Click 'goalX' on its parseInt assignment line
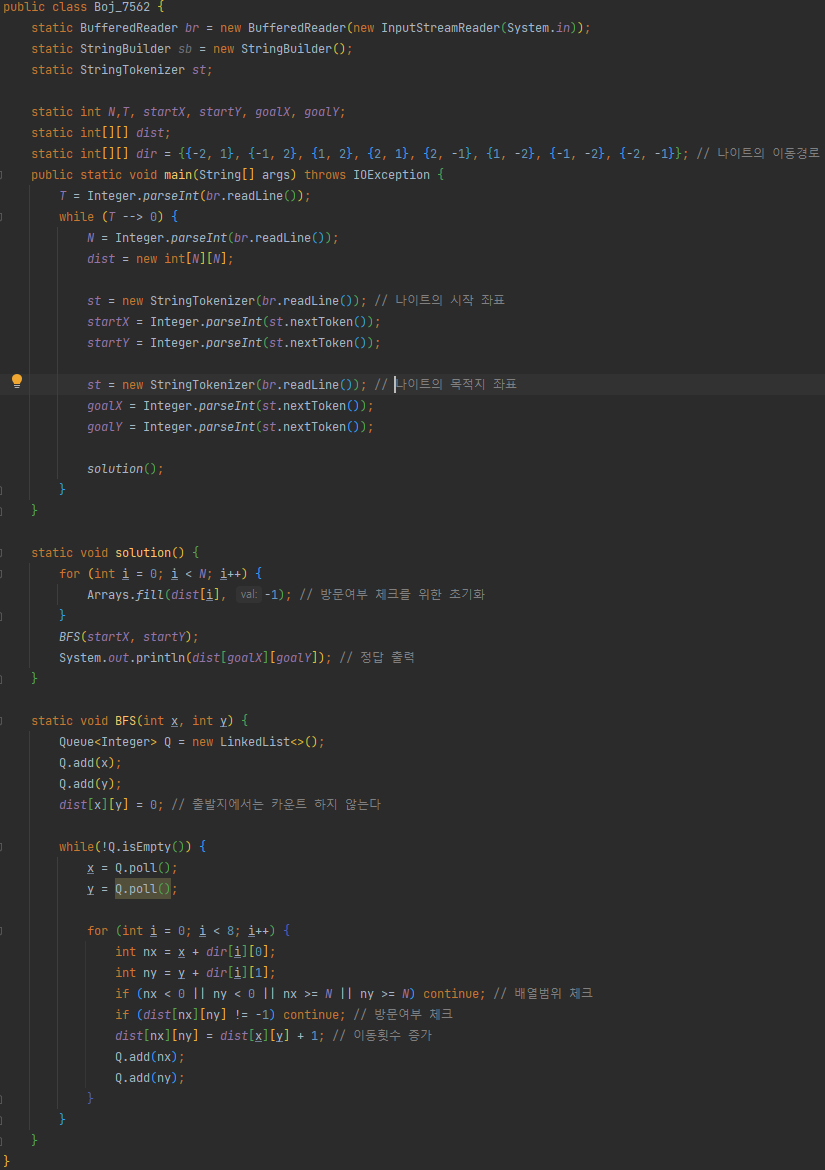The image size is (825, 1170). [104, 406]
